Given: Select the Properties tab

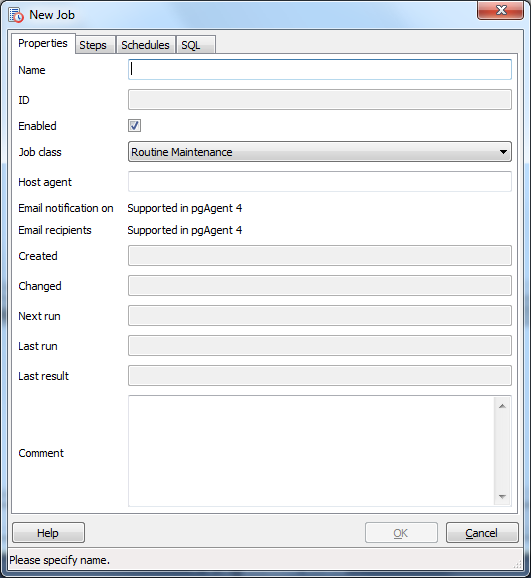Looking at the screenshot, I should click(43, 43).
